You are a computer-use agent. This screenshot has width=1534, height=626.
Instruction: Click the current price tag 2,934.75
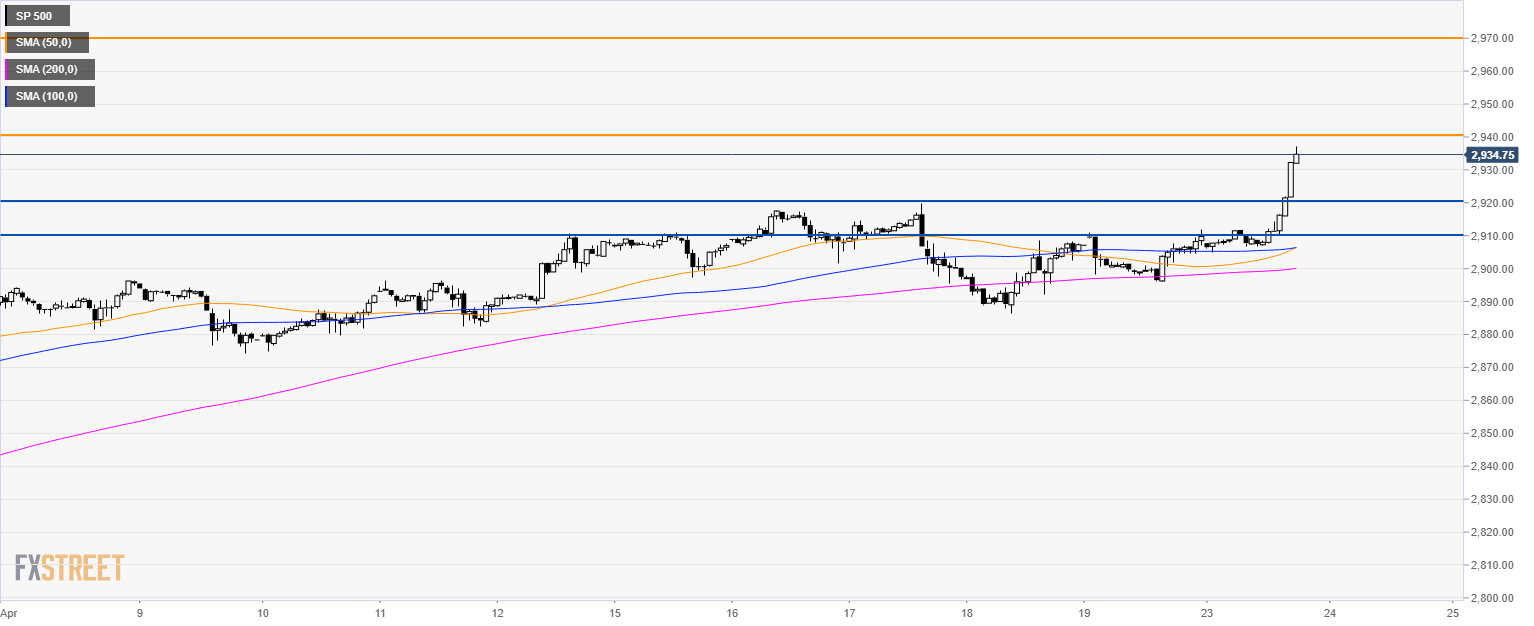point(1492,155)
